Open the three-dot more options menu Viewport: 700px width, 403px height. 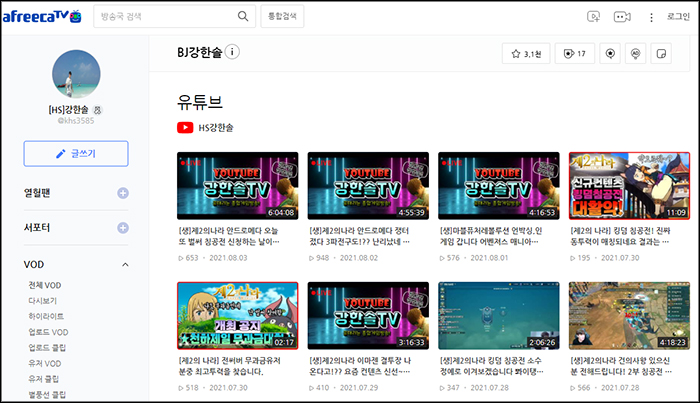651,17
